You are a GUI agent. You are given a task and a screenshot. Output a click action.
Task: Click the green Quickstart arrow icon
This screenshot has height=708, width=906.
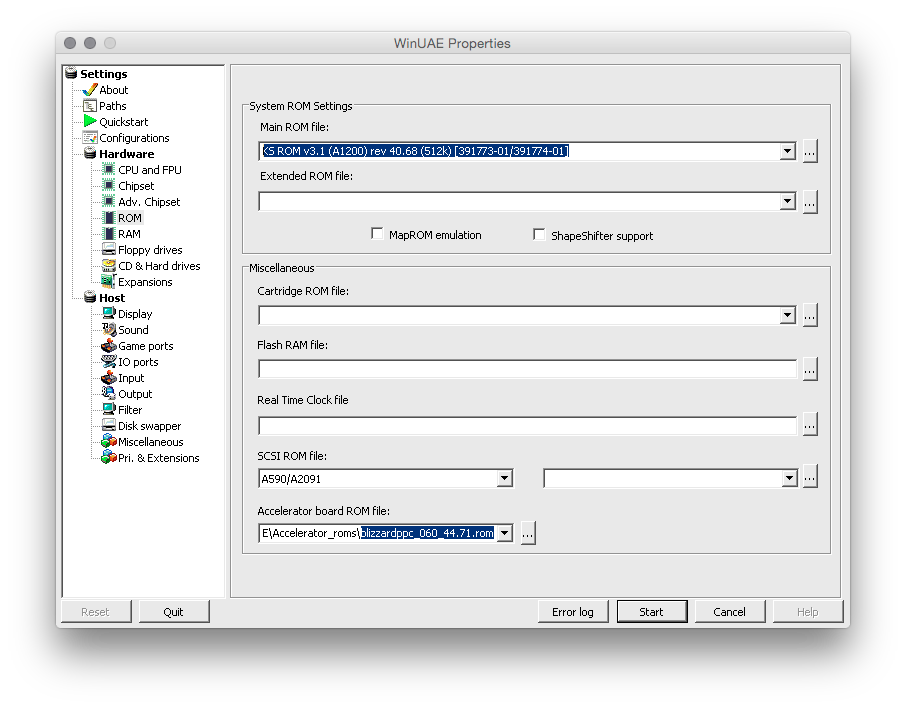90,121
